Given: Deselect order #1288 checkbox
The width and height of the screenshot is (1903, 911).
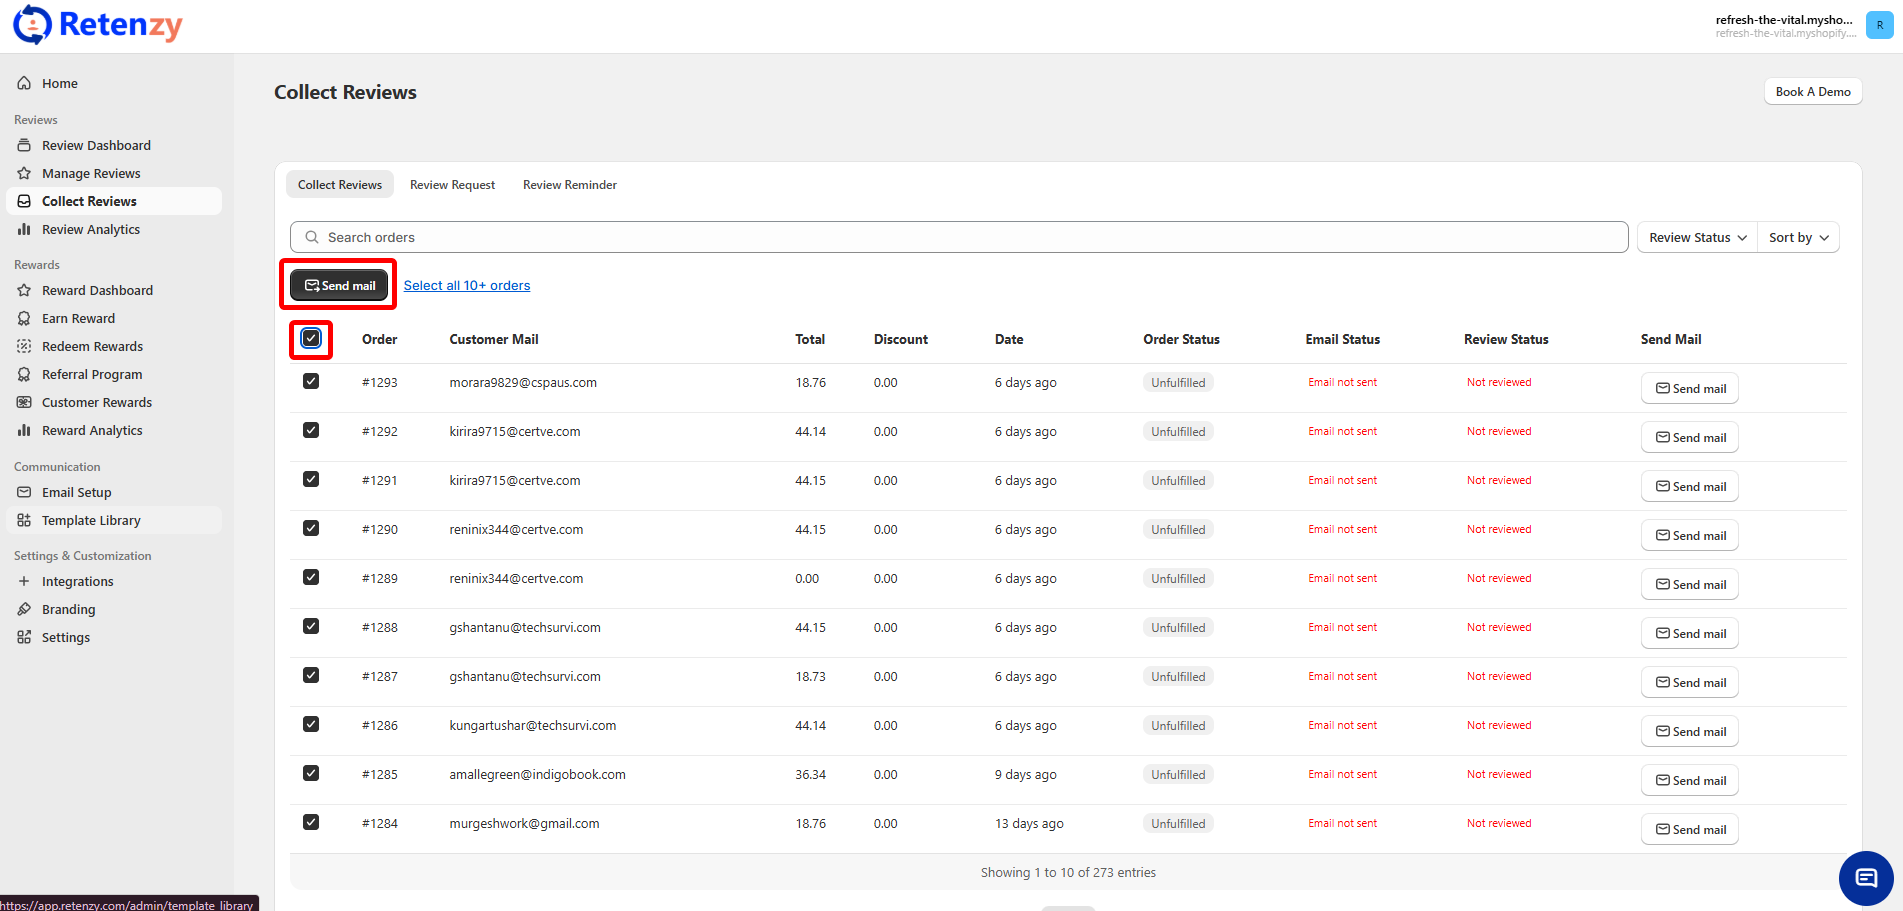Looking at the screenshot, I should tap(311, 627).
